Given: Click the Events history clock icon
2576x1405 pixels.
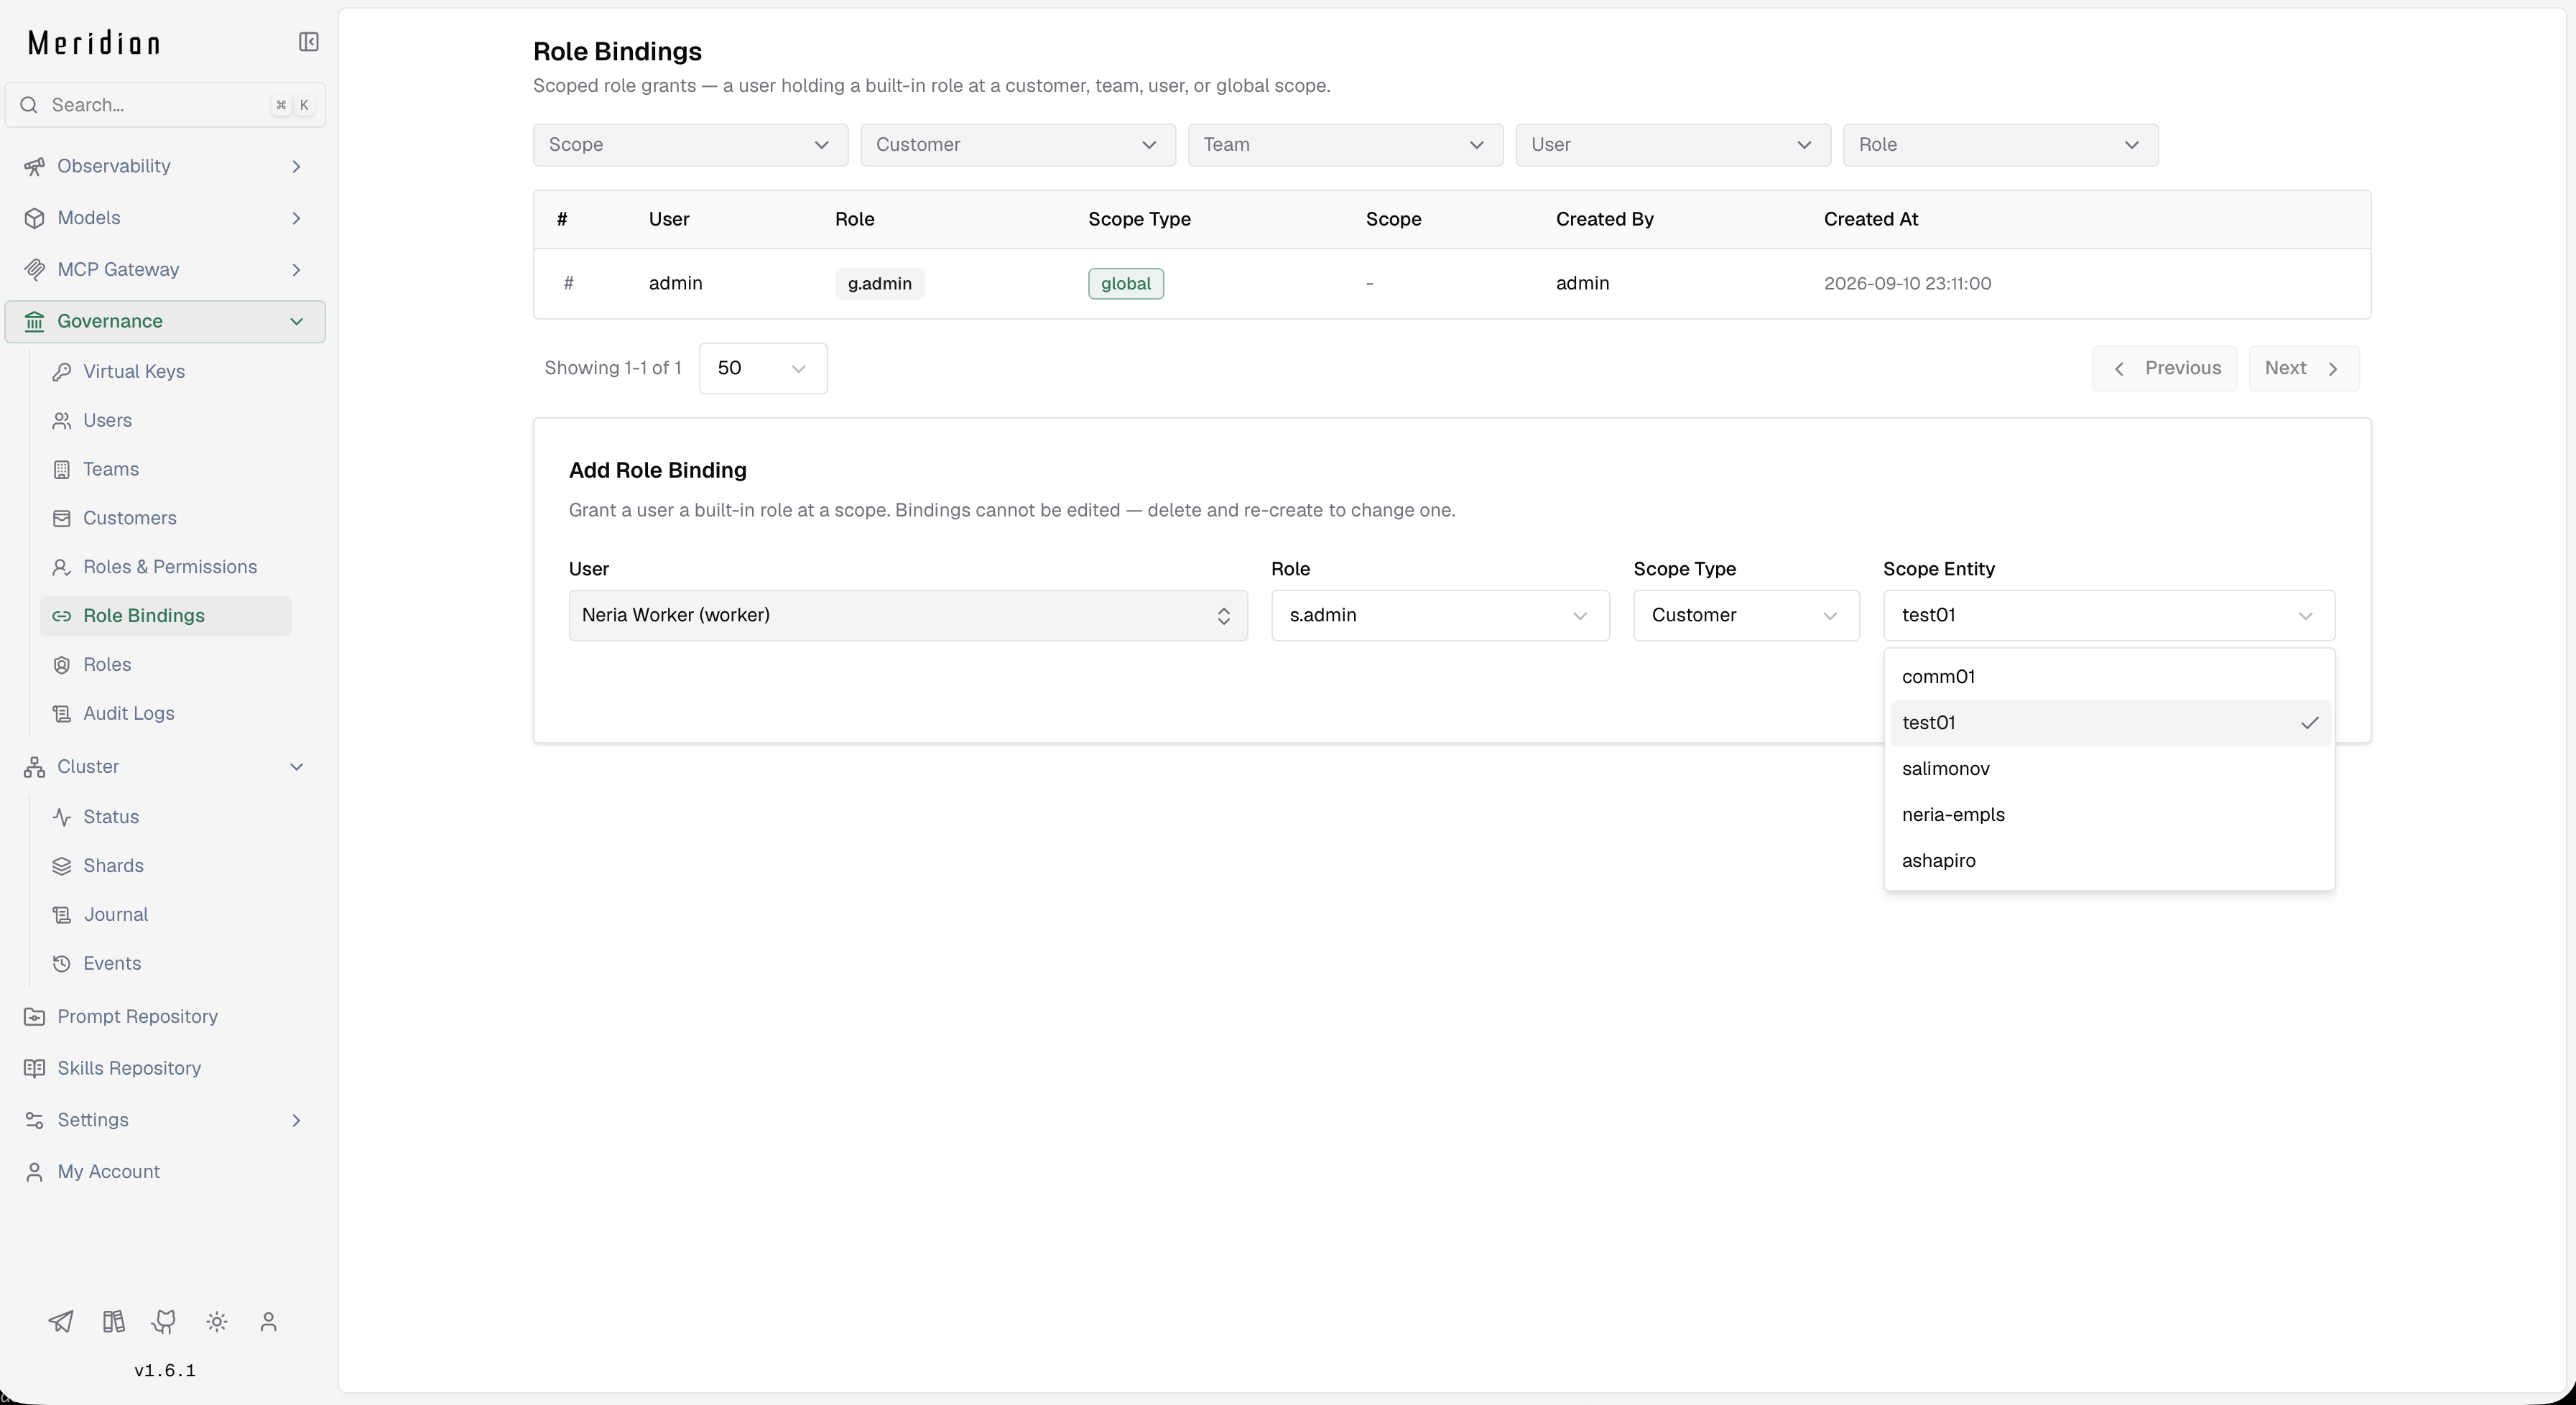Looking at the screenshot, I should [62, 964].
